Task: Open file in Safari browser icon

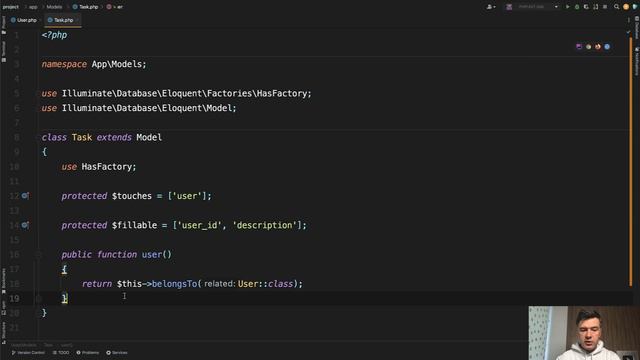Action: (607, 47)
